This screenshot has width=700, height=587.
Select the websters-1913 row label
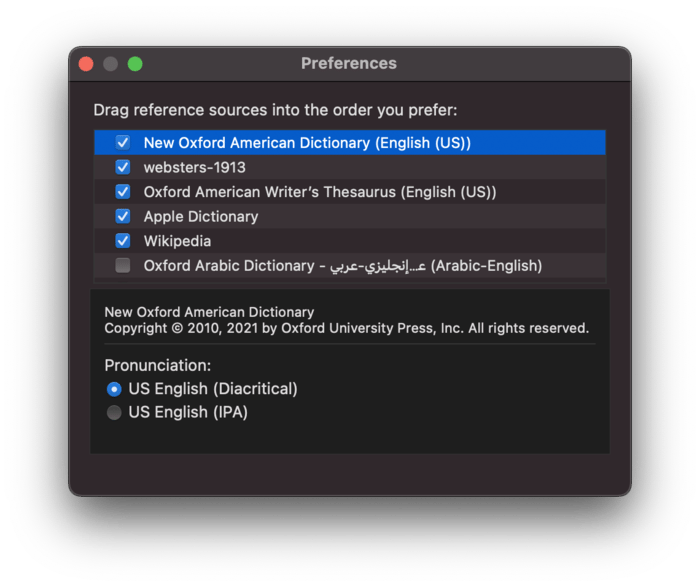[194, 167]
